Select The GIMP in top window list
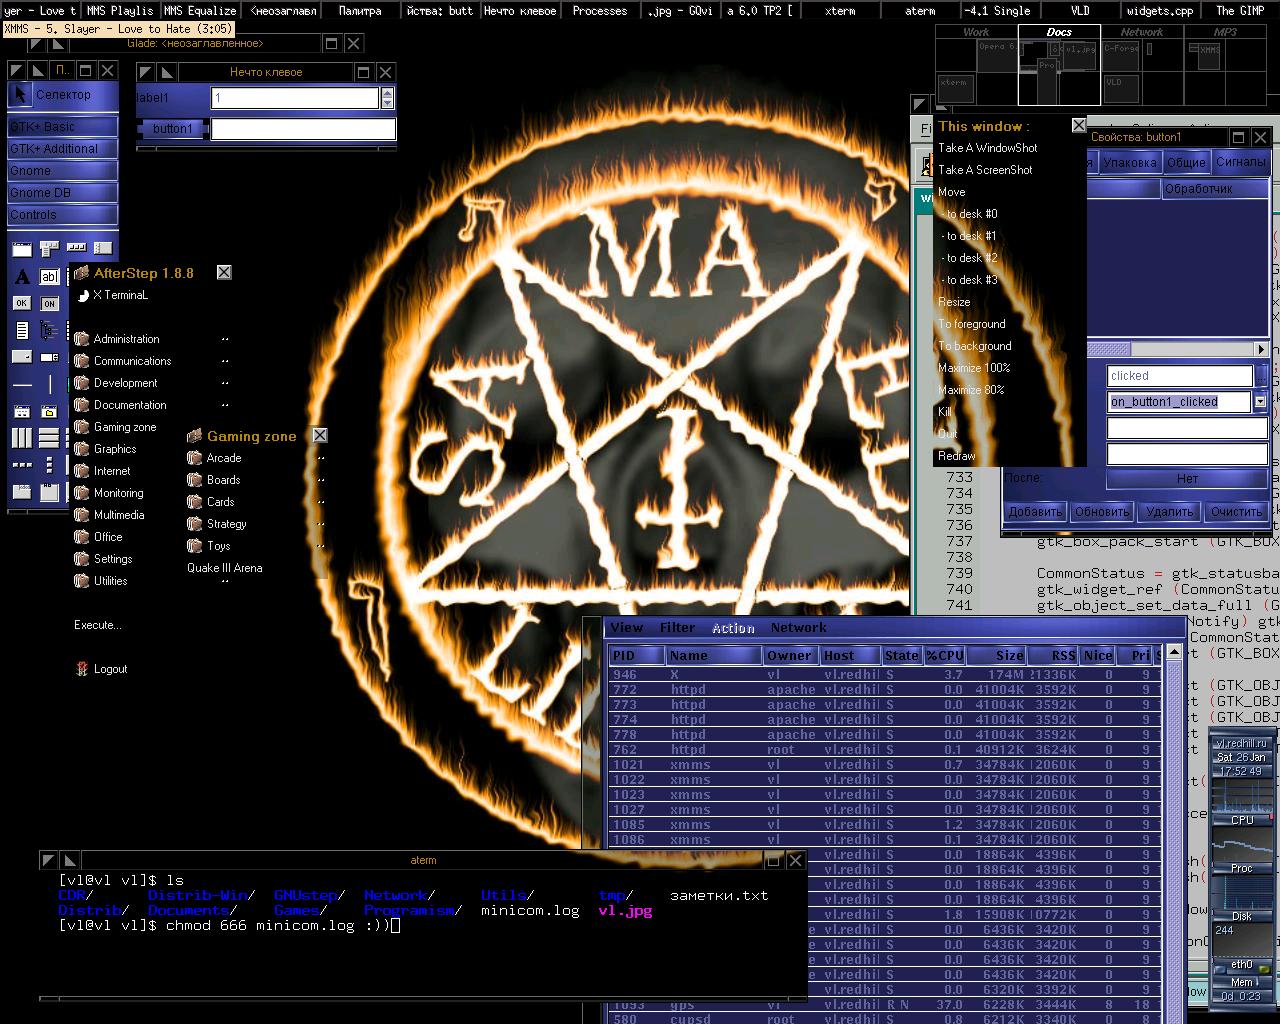This screenshot has height=1024, width=1280. point(1239,11)
